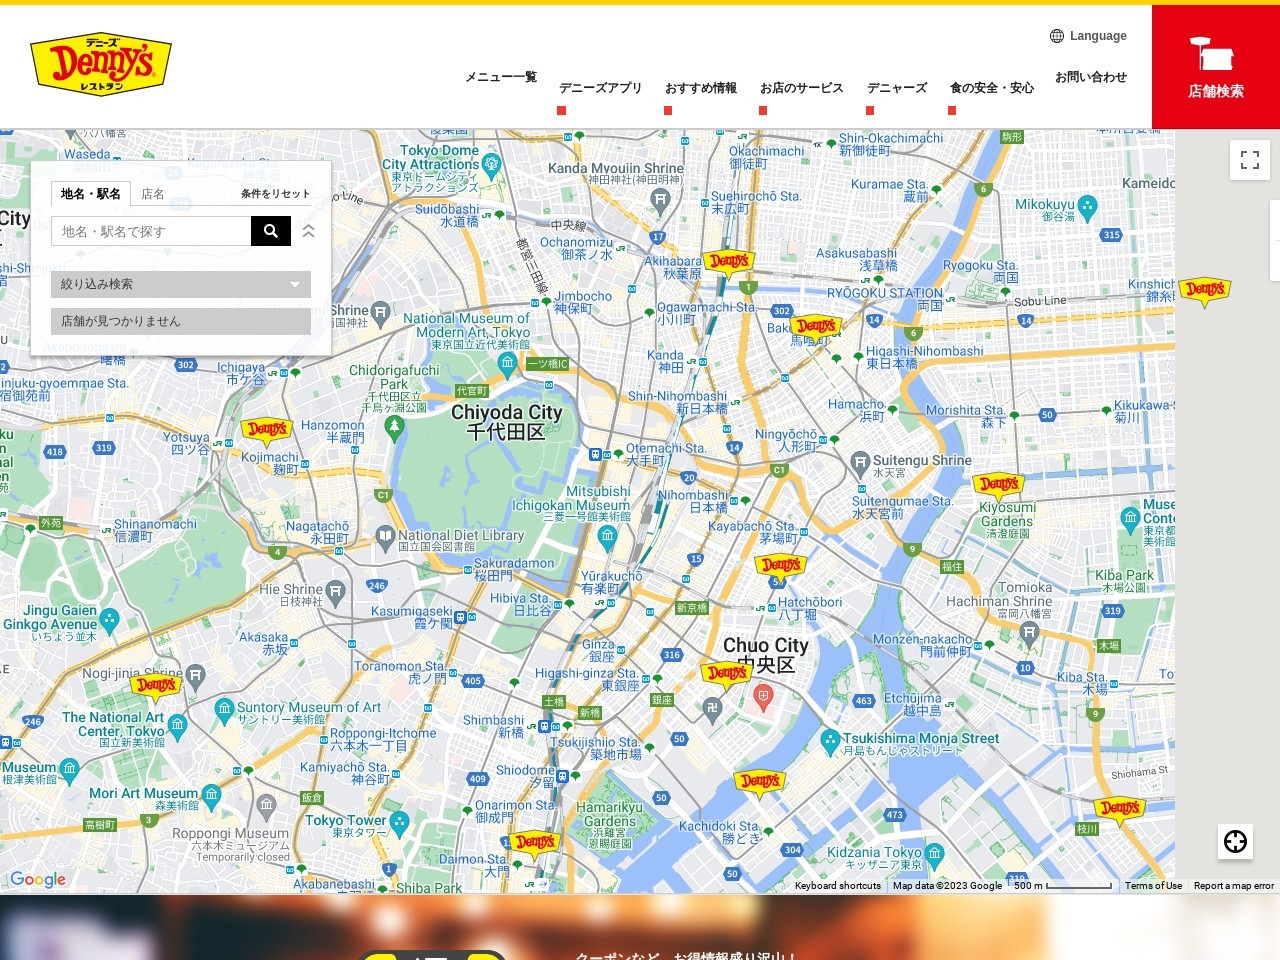
Task: Open the メニュー一覧 menu item
Action: click(x=501, y=77)
